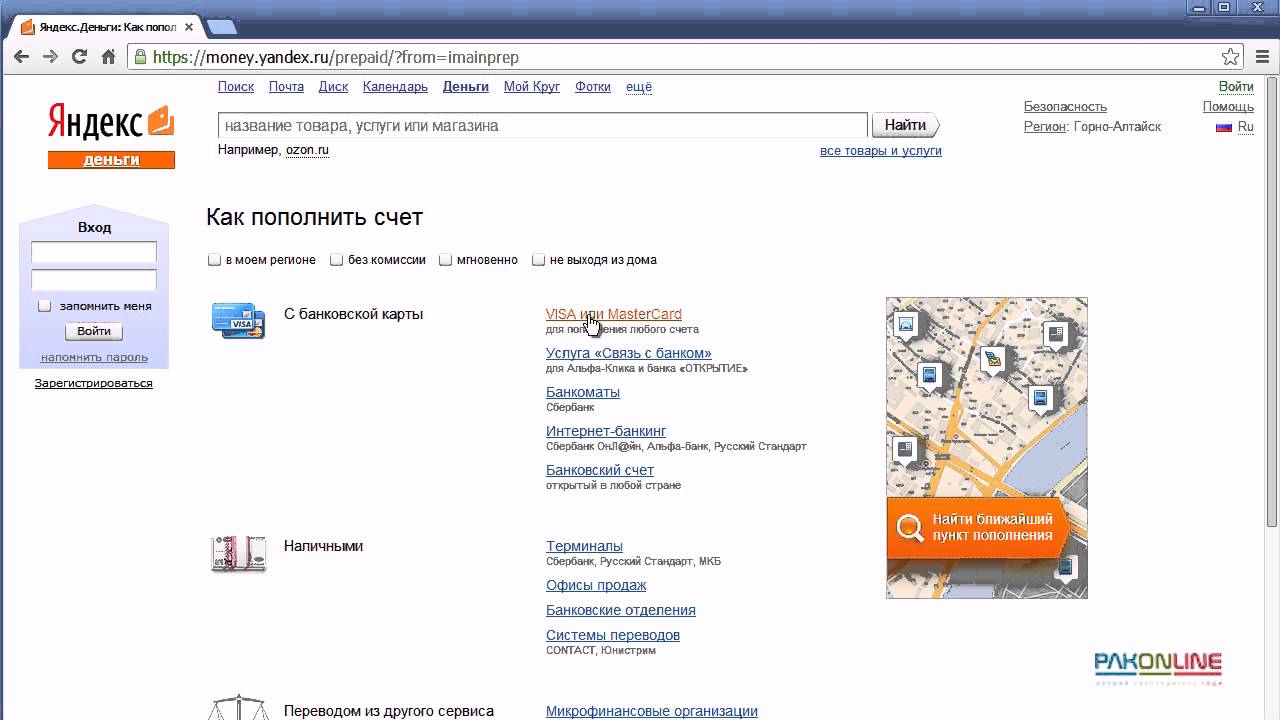The height and width of the screenshot is (720, 1280).
Task: Open Помощь link
Action: [x=1228, y=107]
